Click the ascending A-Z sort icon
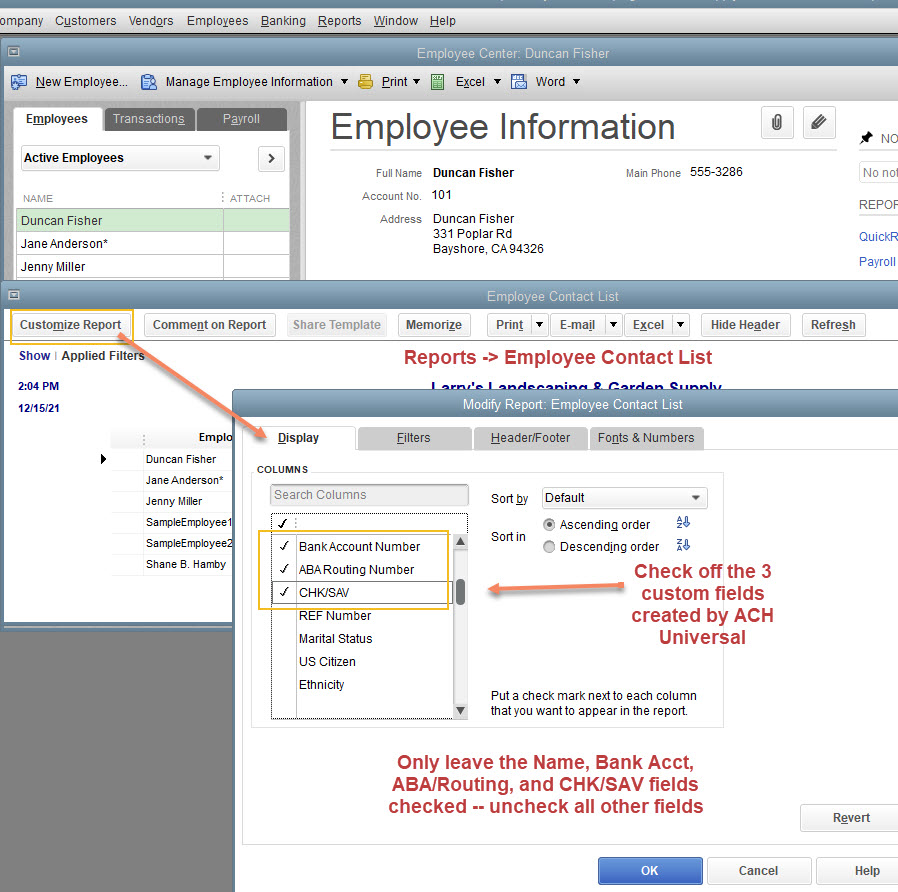This screenshot has width=898, height=892. click(682, 523)
